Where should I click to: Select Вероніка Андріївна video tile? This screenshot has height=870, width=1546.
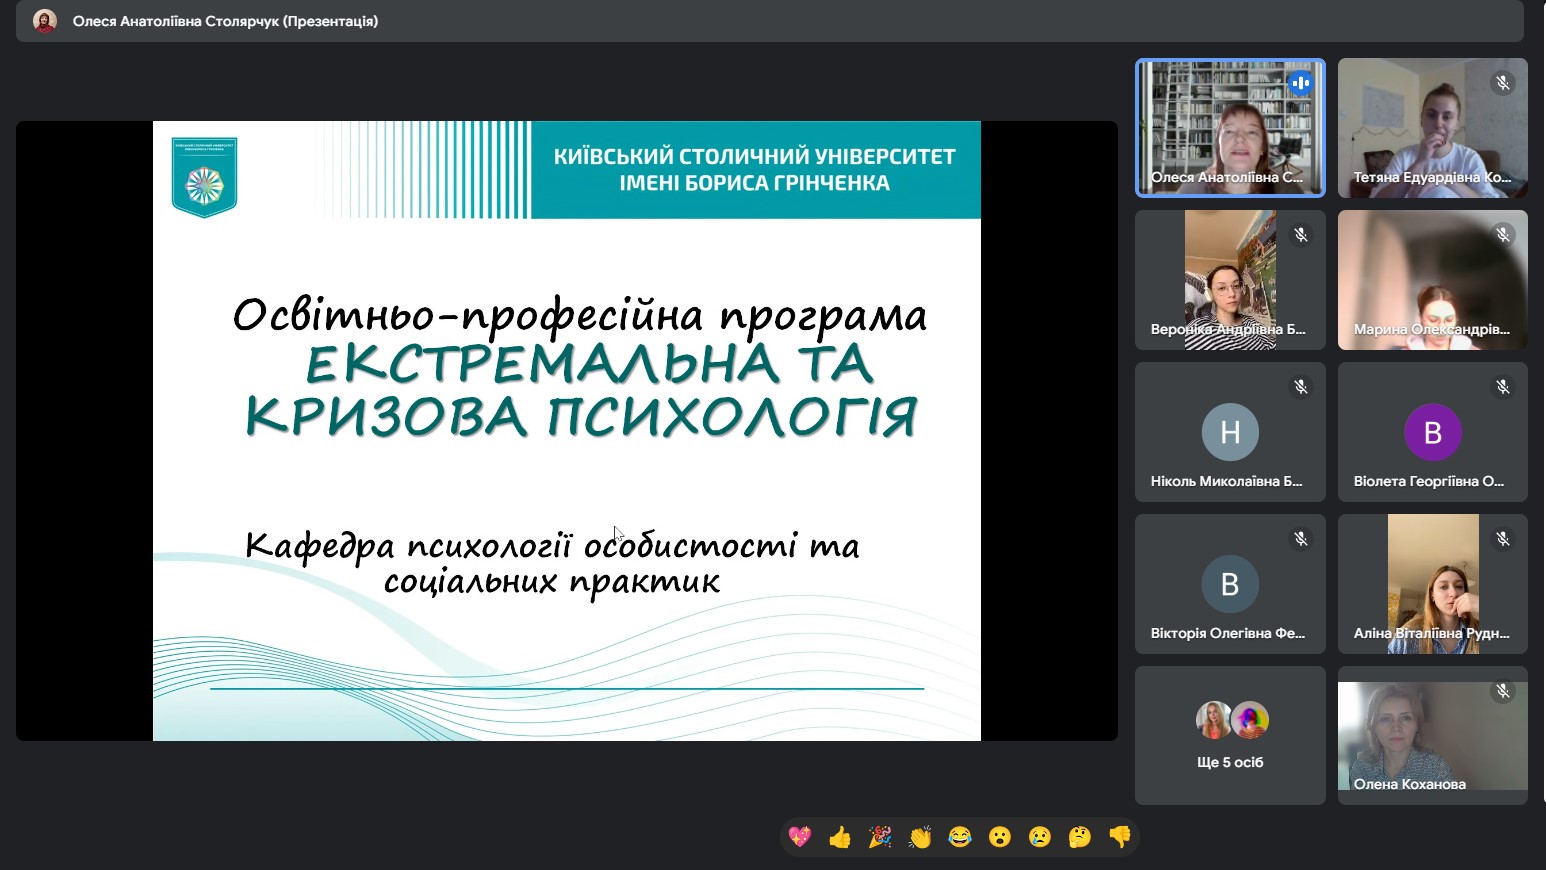1230,280
